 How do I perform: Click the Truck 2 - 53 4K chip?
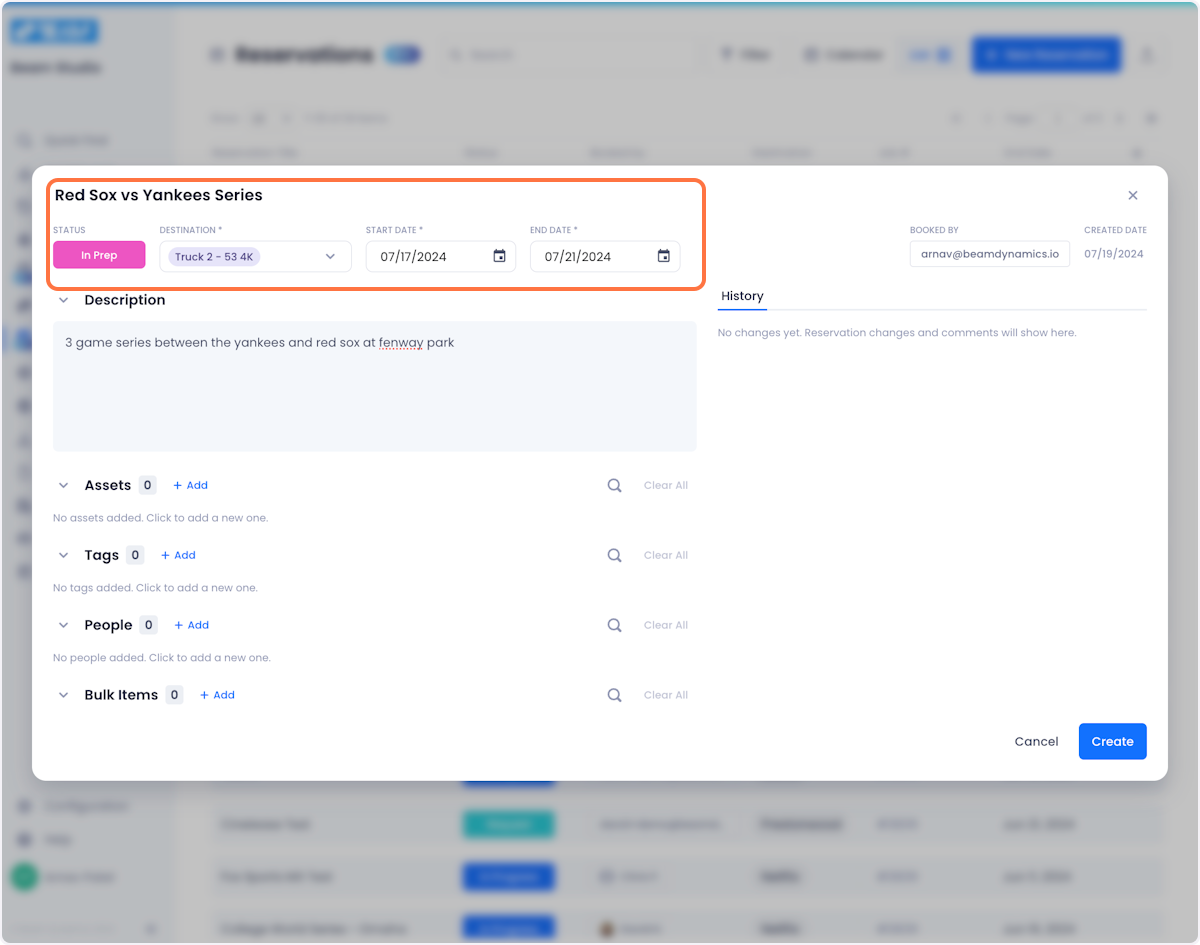click(214, 257)
